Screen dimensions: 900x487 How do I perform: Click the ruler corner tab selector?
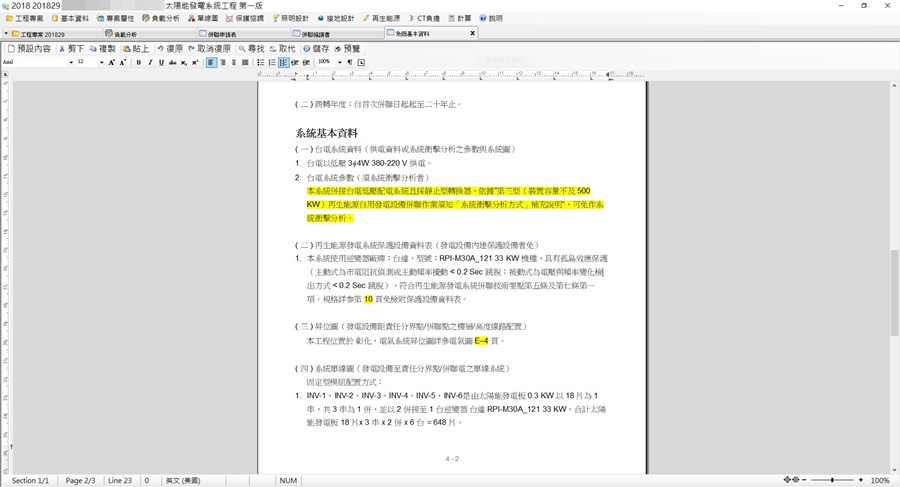[x=5, y=75]
